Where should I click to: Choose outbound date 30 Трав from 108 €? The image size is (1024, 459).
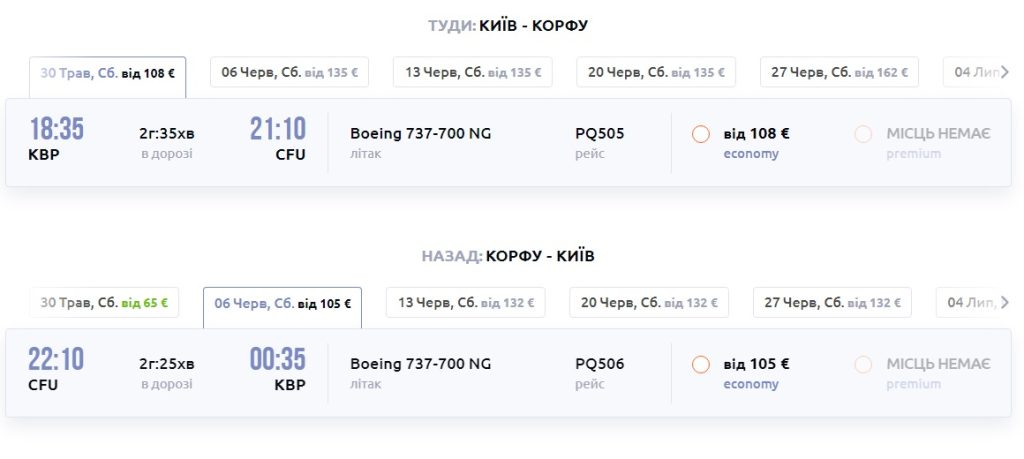[x=108, y=73]
